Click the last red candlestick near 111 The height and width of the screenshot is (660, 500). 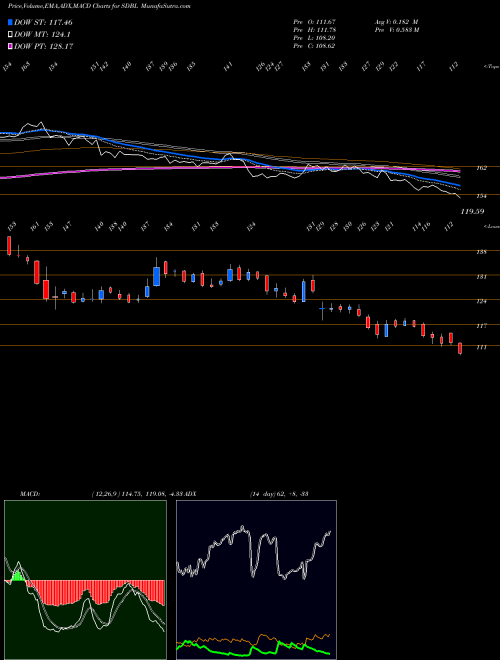click(460, 349)
